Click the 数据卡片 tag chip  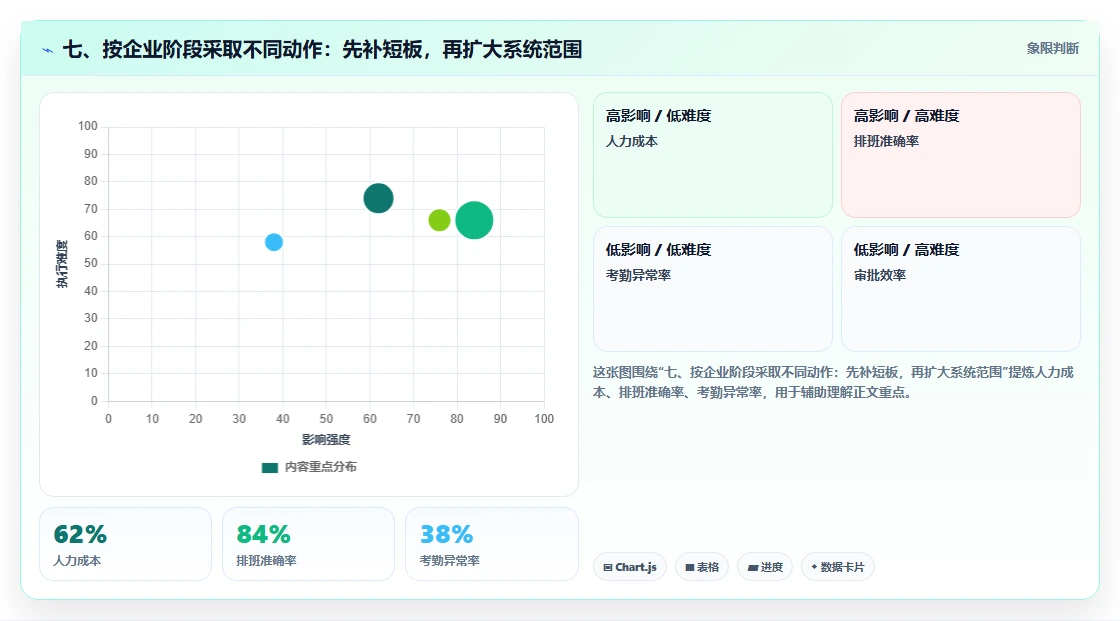837,567
